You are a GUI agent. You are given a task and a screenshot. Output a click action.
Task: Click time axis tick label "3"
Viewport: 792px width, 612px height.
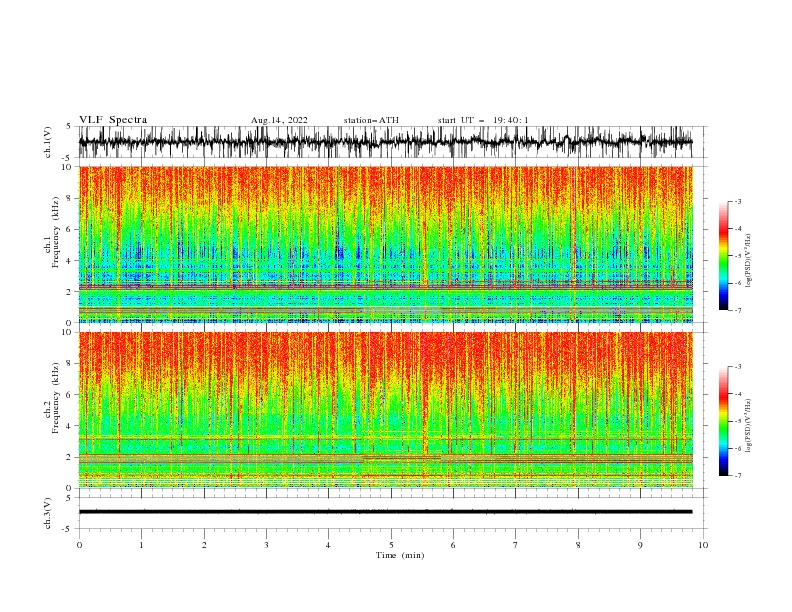[266, 545]
